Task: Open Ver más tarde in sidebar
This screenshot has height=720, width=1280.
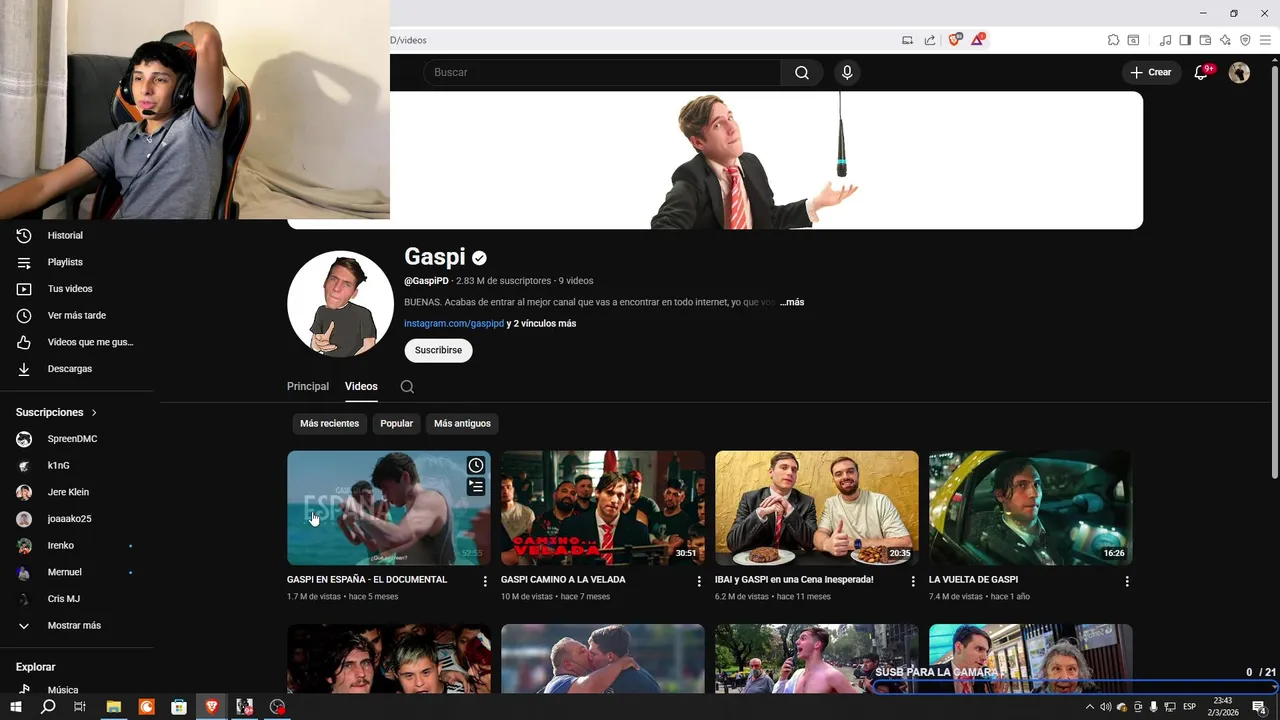Action: tap(78, 315)
